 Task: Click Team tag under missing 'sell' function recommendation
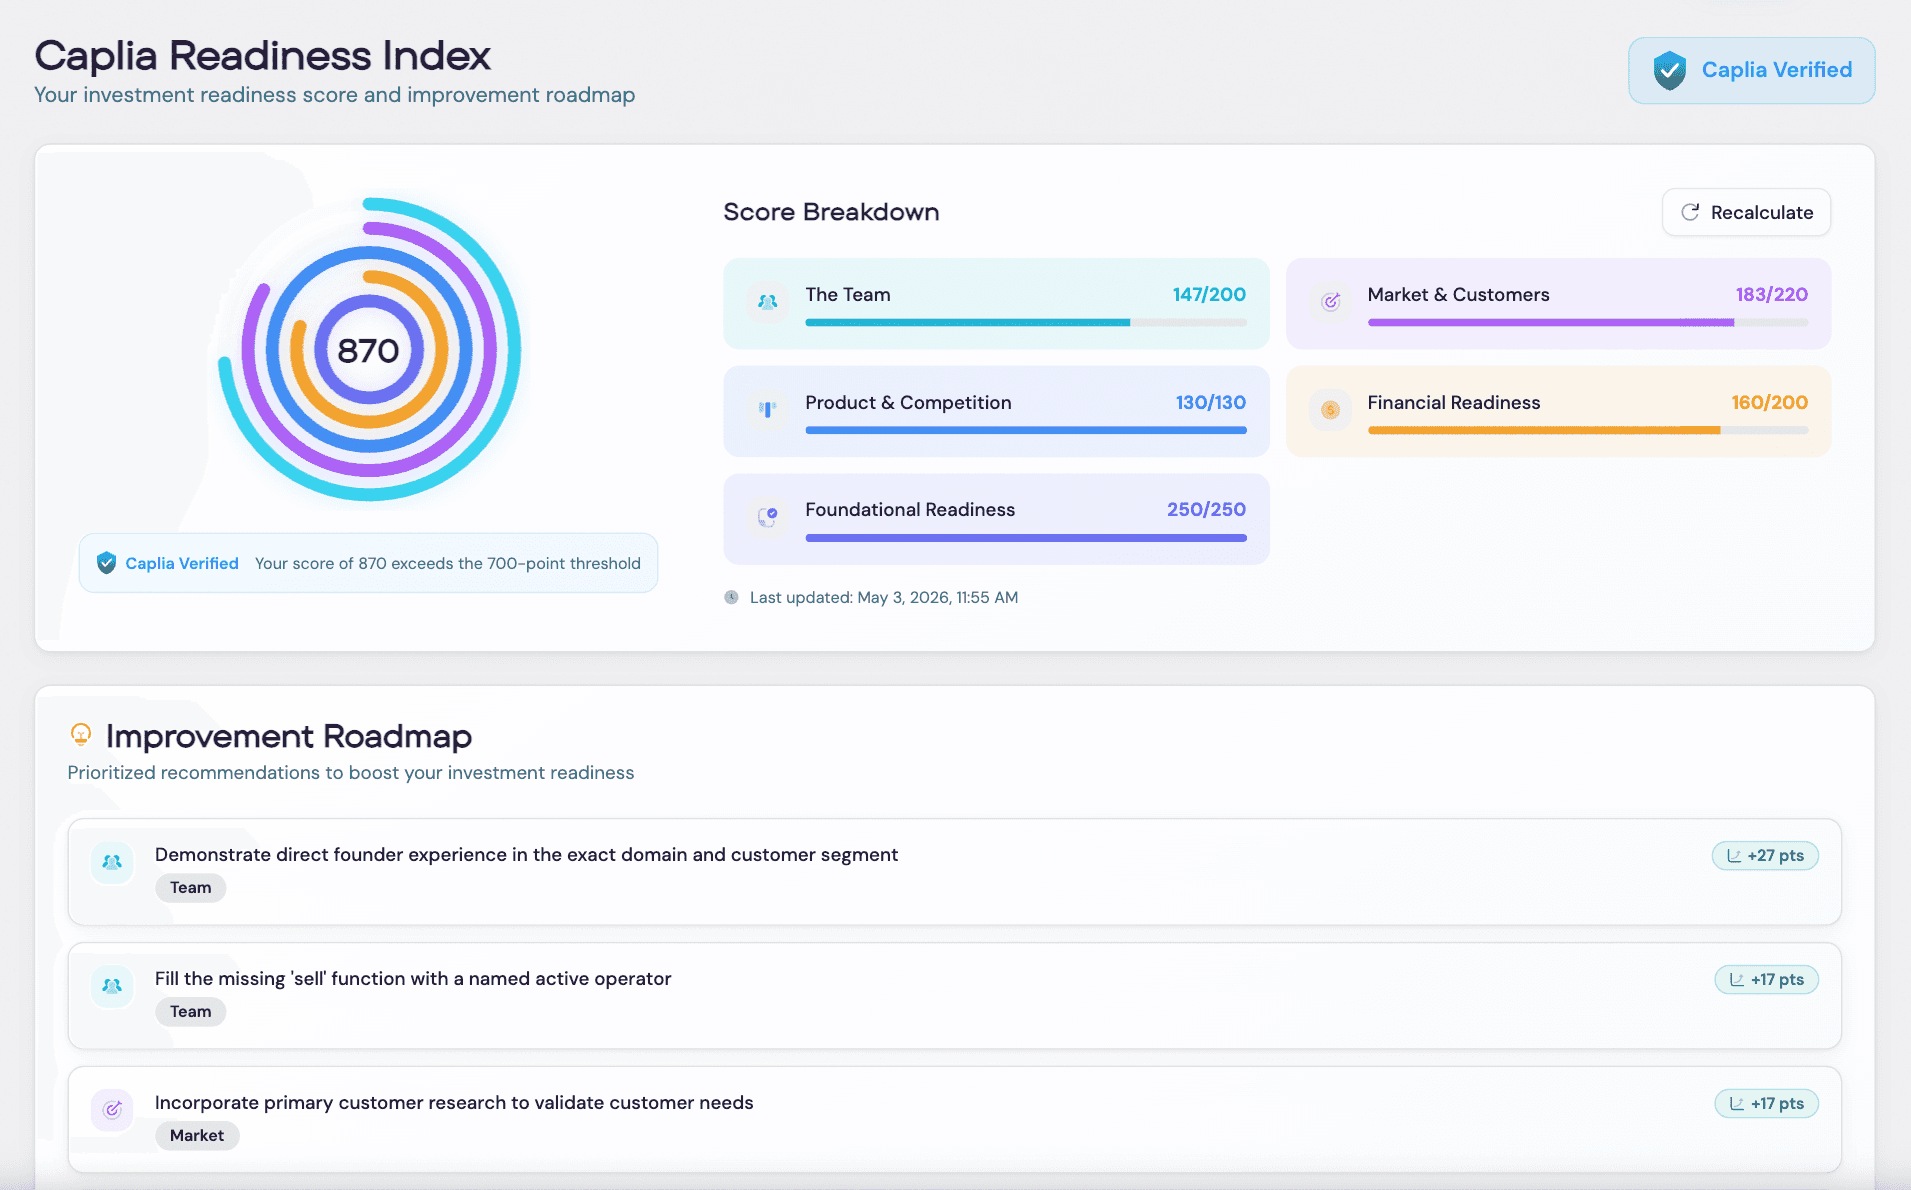pyautogui.click(x=190, y=1012)
